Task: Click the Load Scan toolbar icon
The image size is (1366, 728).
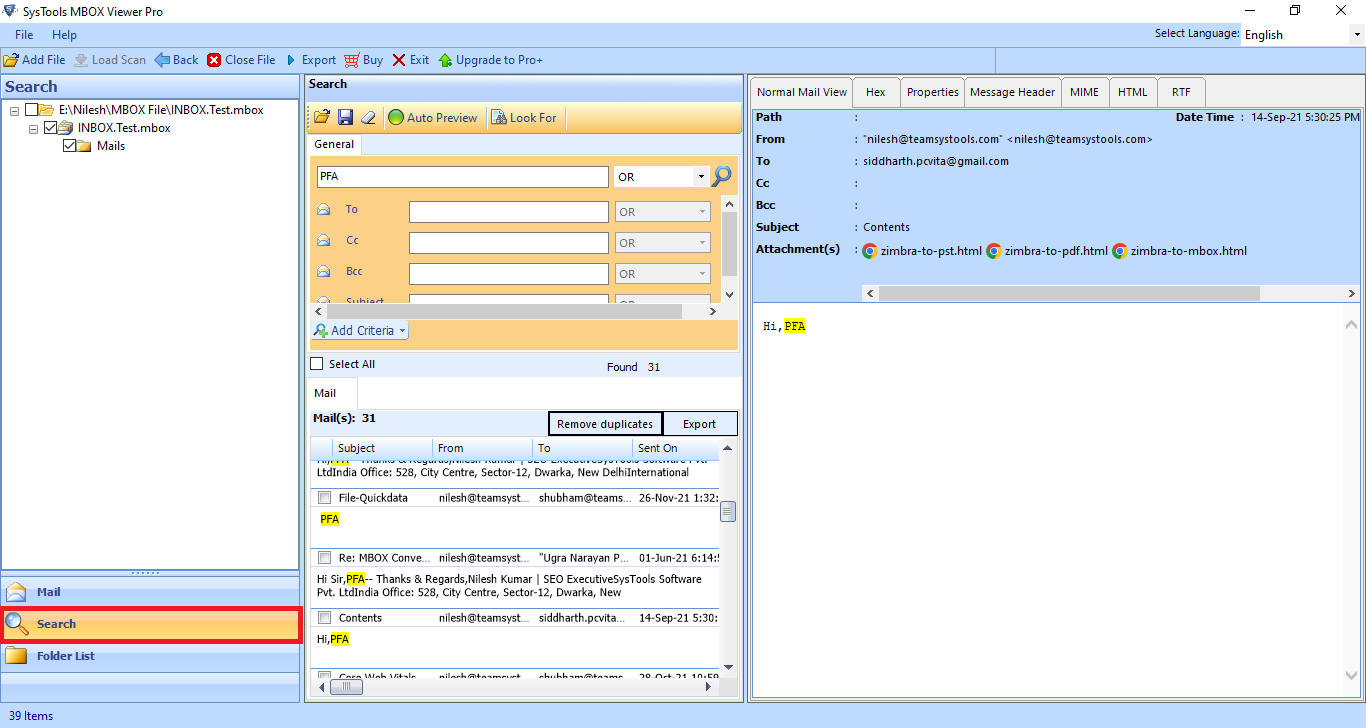Action: [x=81, y=60]
